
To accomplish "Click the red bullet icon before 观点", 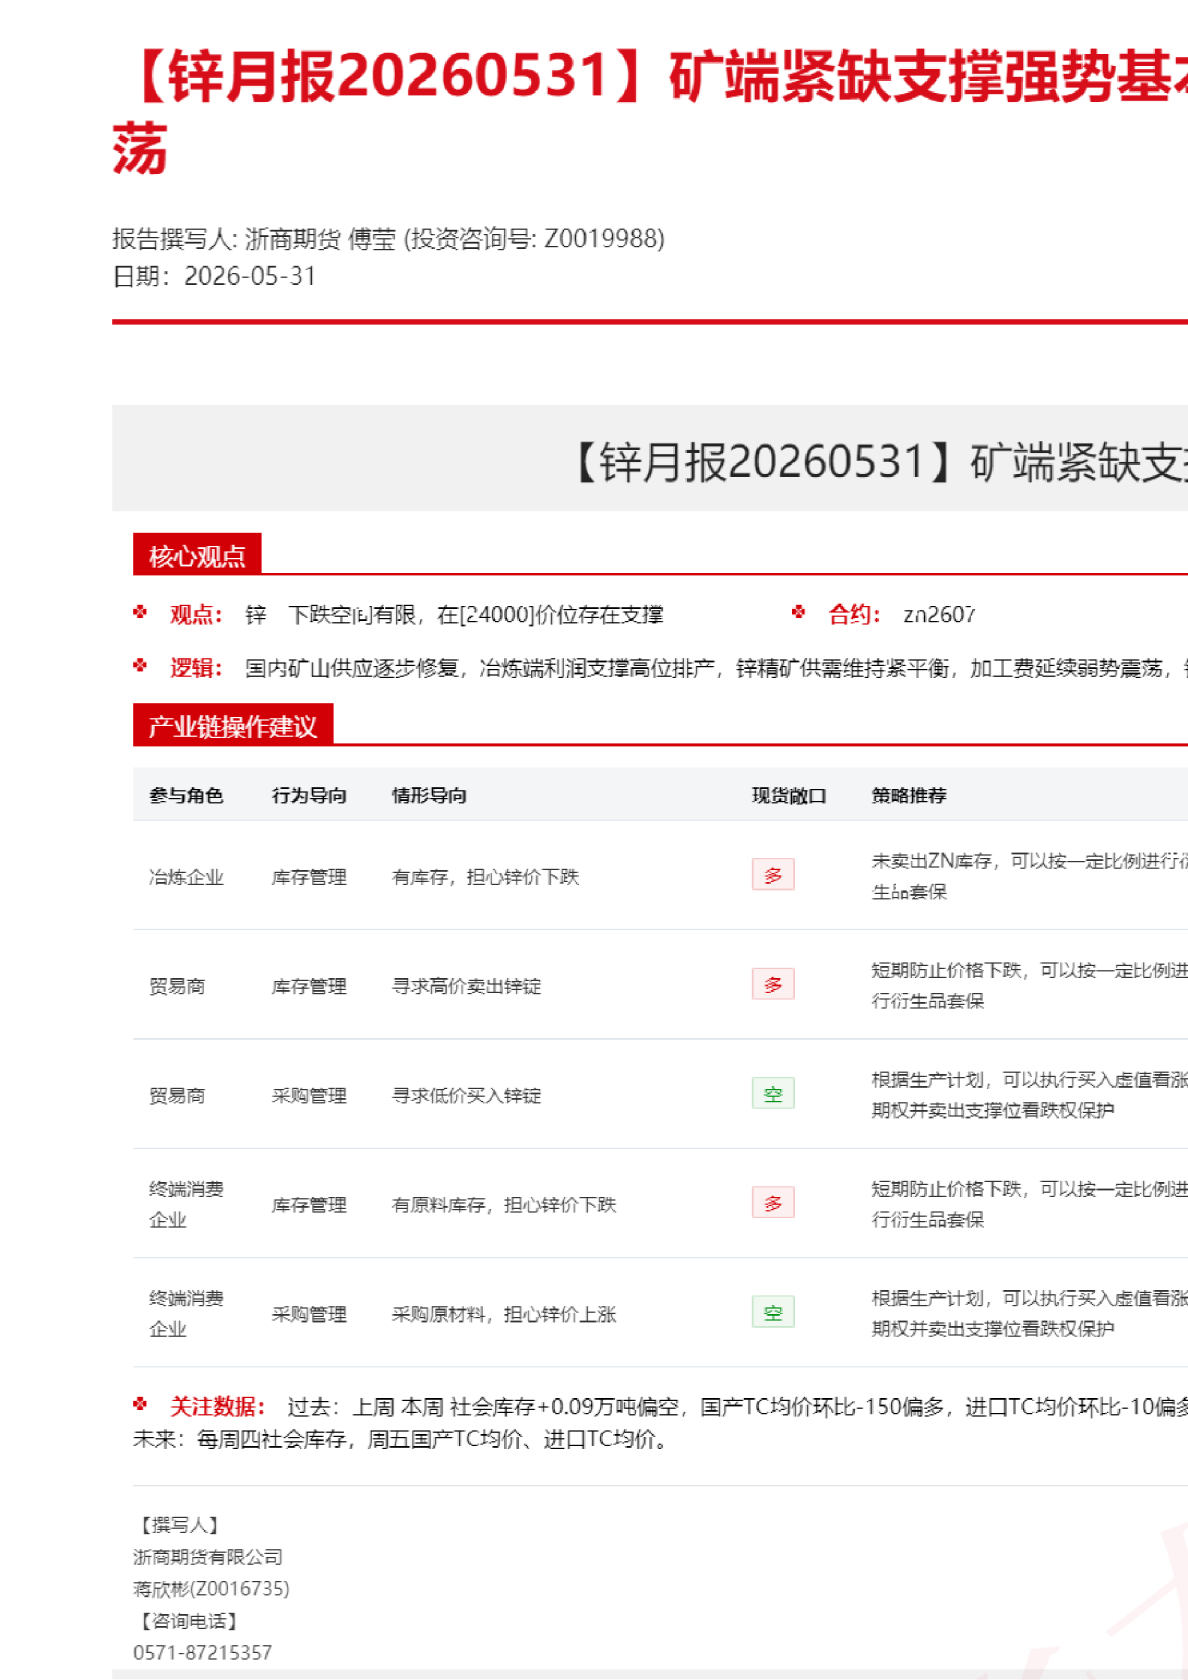I will click(140, 612).
